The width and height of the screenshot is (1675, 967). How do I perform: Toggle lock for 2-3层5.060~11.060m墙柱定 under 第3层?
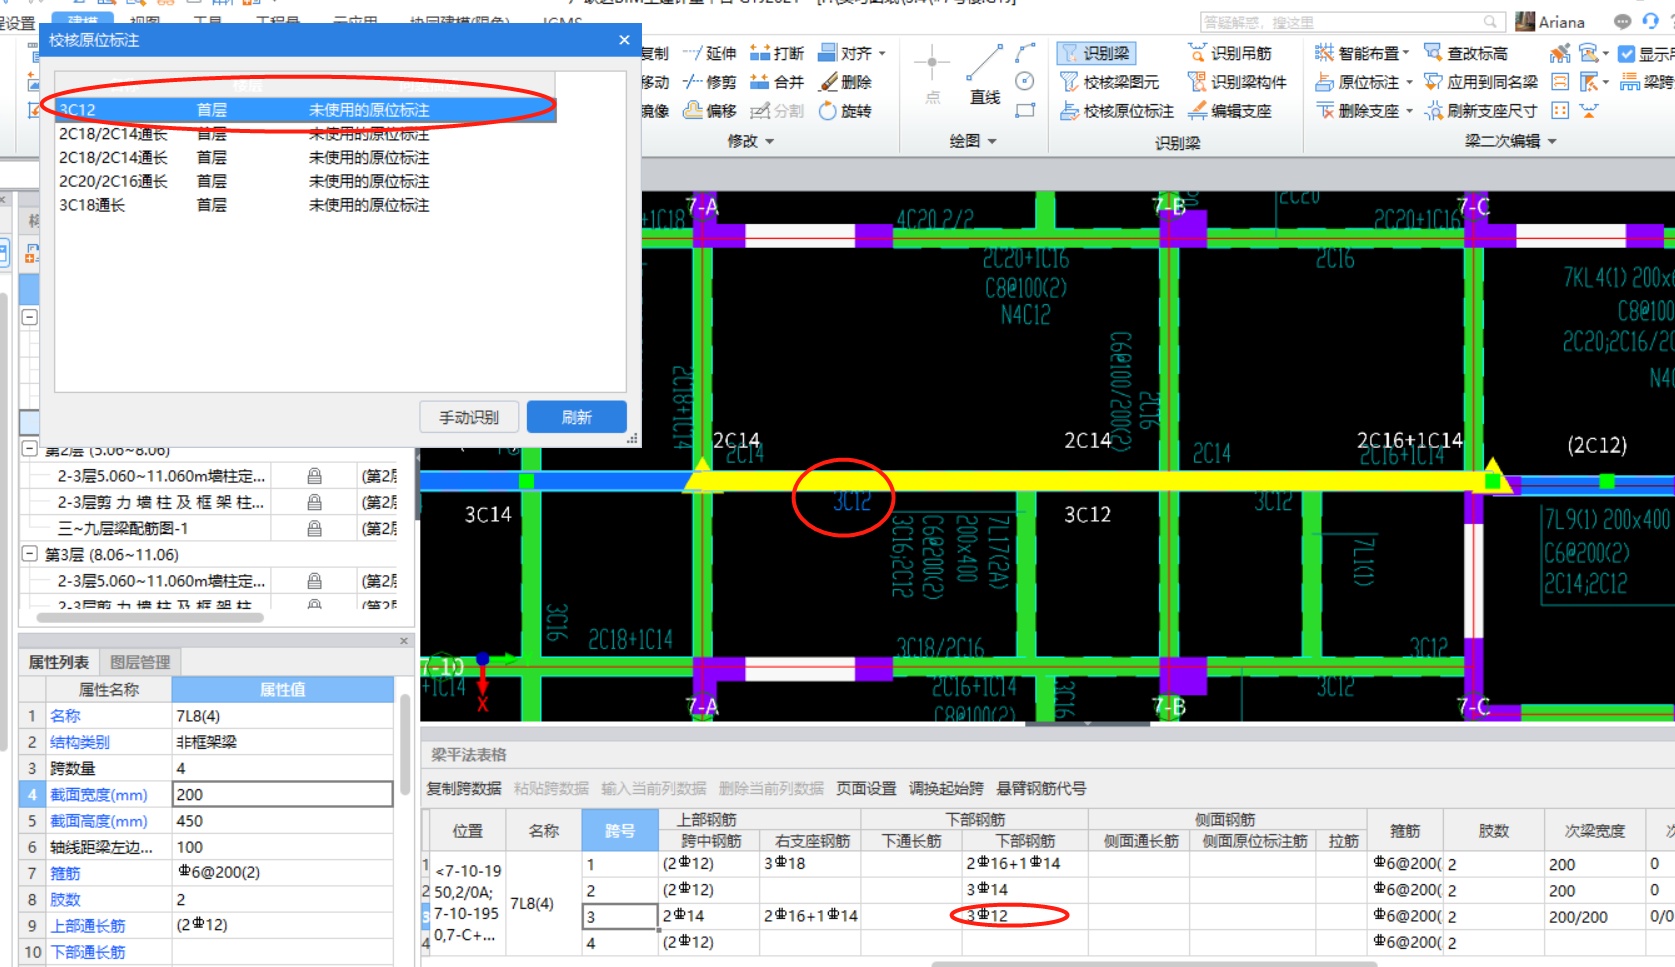tap(314, 581)
